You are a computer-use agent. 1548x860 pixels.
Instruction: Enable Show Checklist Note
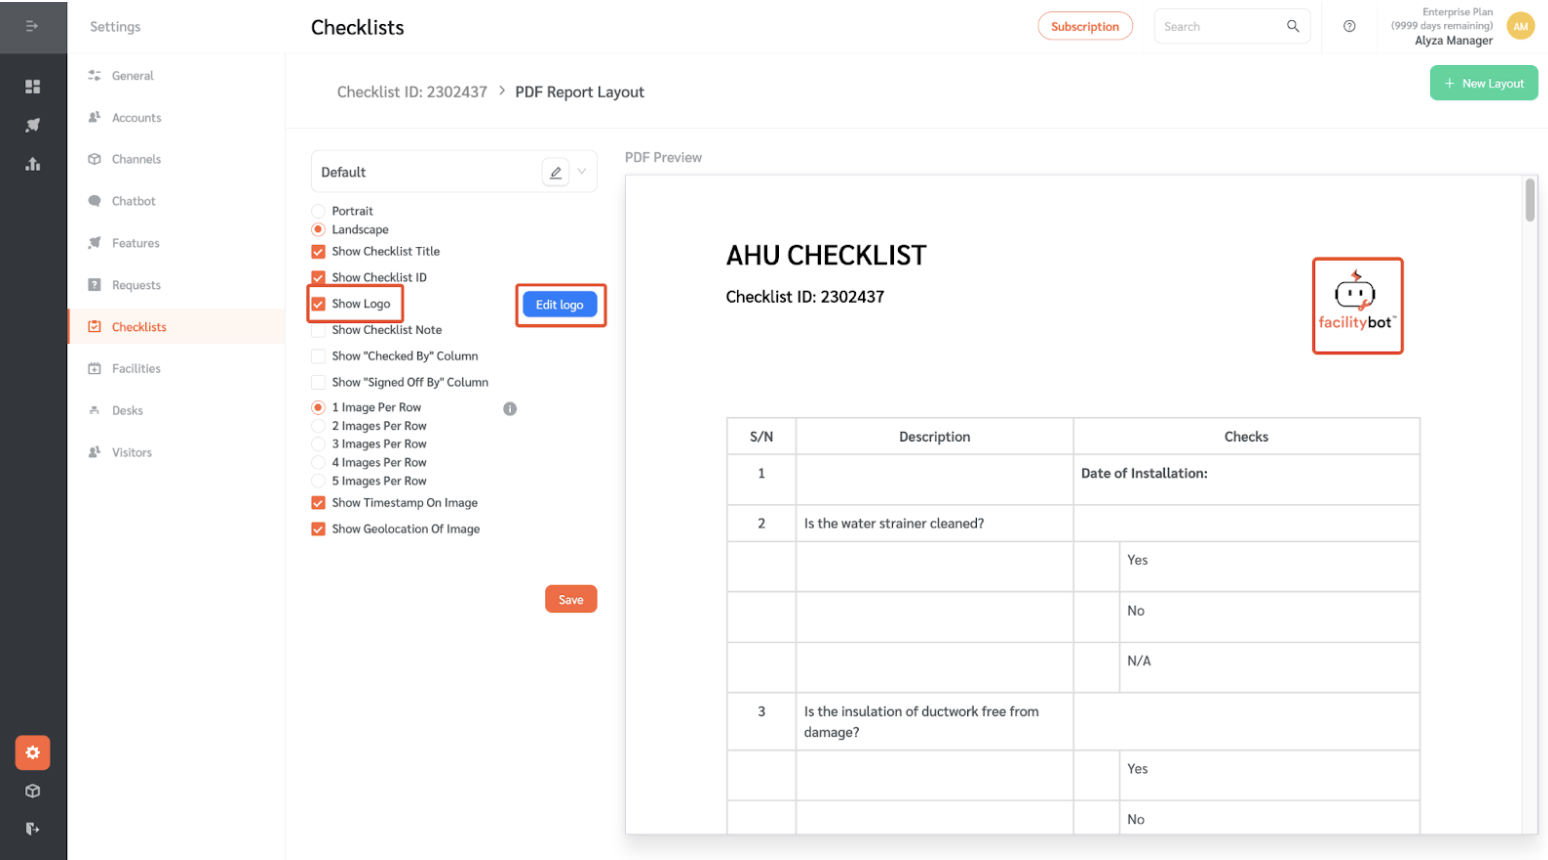click(317, 329)
